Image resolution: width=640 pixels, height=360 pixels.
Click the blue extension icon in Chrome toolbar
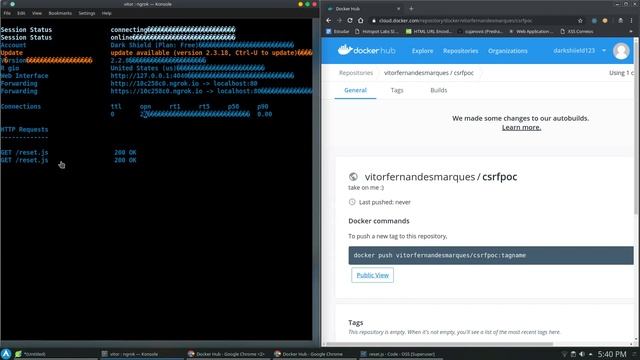(594, 20)
